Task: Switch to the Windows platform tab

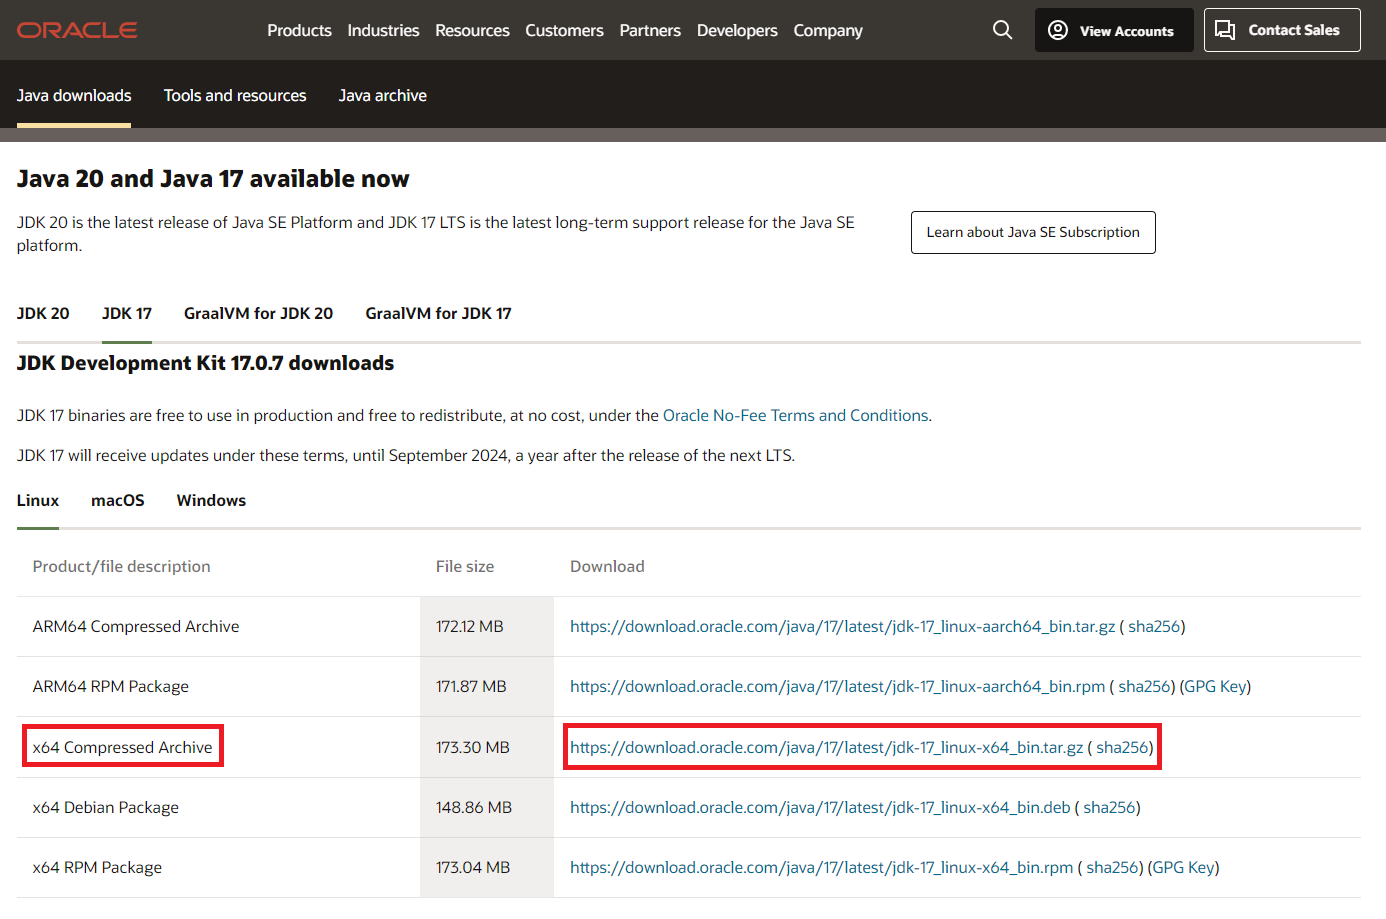Action: [211, 500]
